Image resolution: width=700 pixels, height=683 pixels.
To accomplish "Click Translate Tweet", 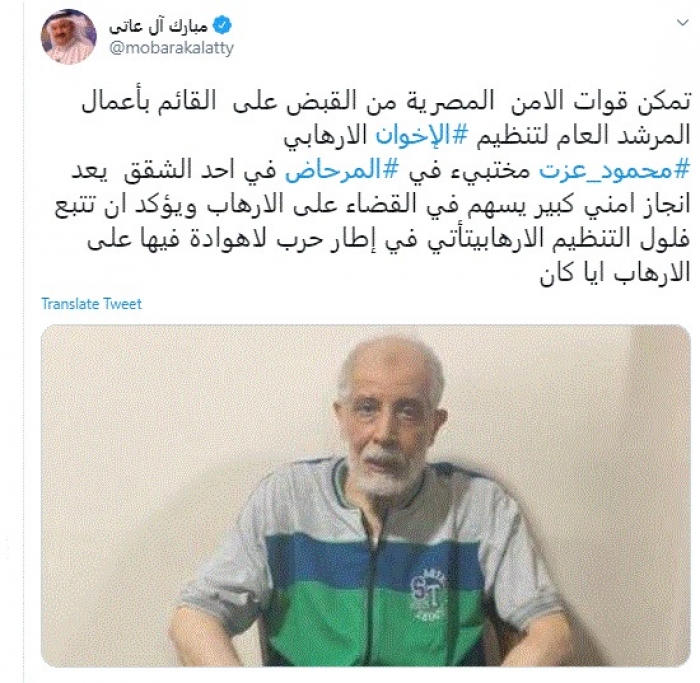I will [92, 304].
